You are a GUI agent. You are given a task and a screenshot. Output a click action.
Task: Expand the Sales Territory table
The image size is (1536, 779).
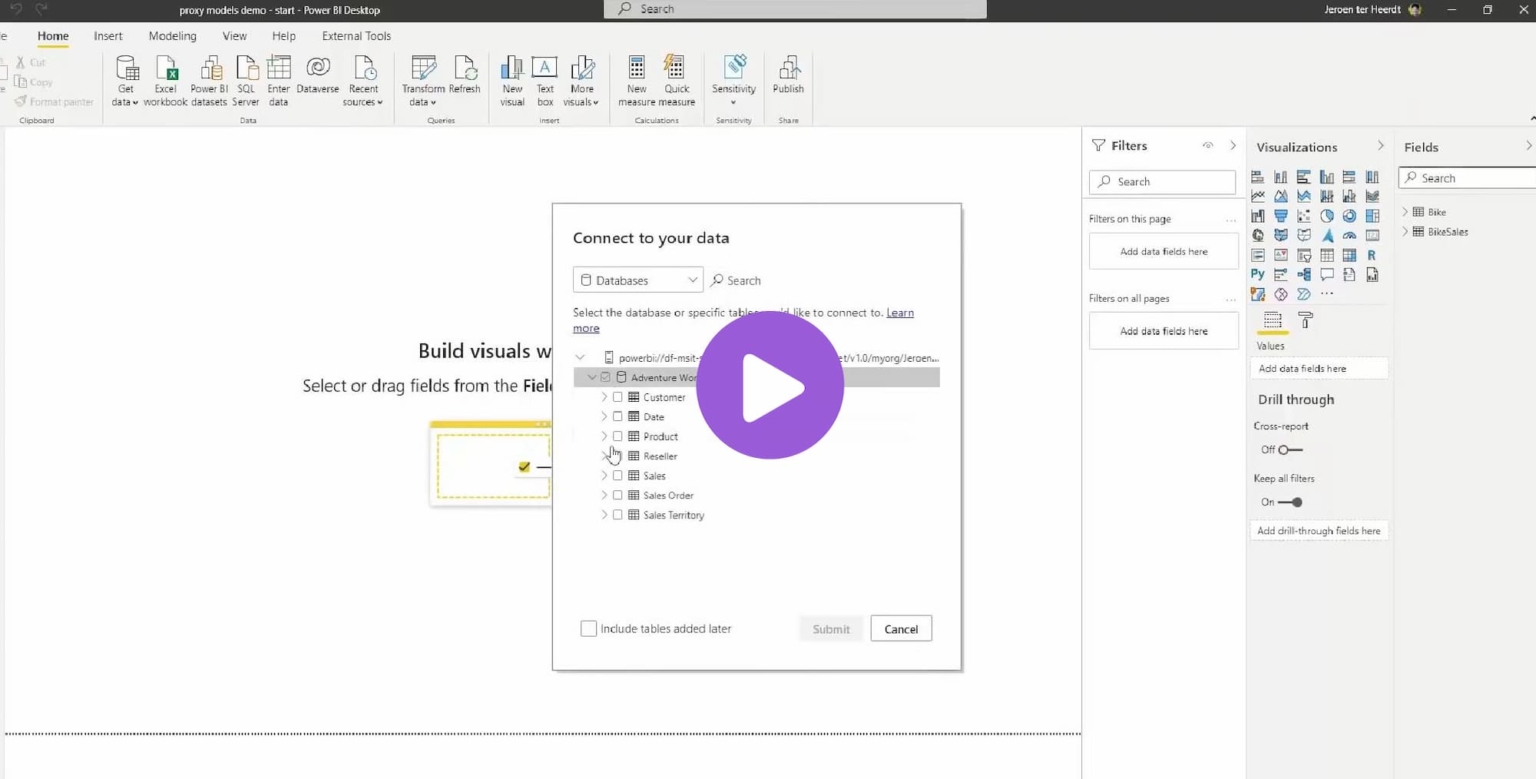coord(603,515)
